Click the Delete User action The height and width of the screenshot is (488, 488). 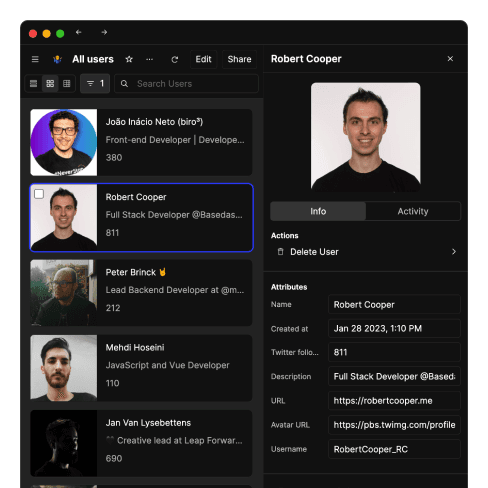pos(365,252)
